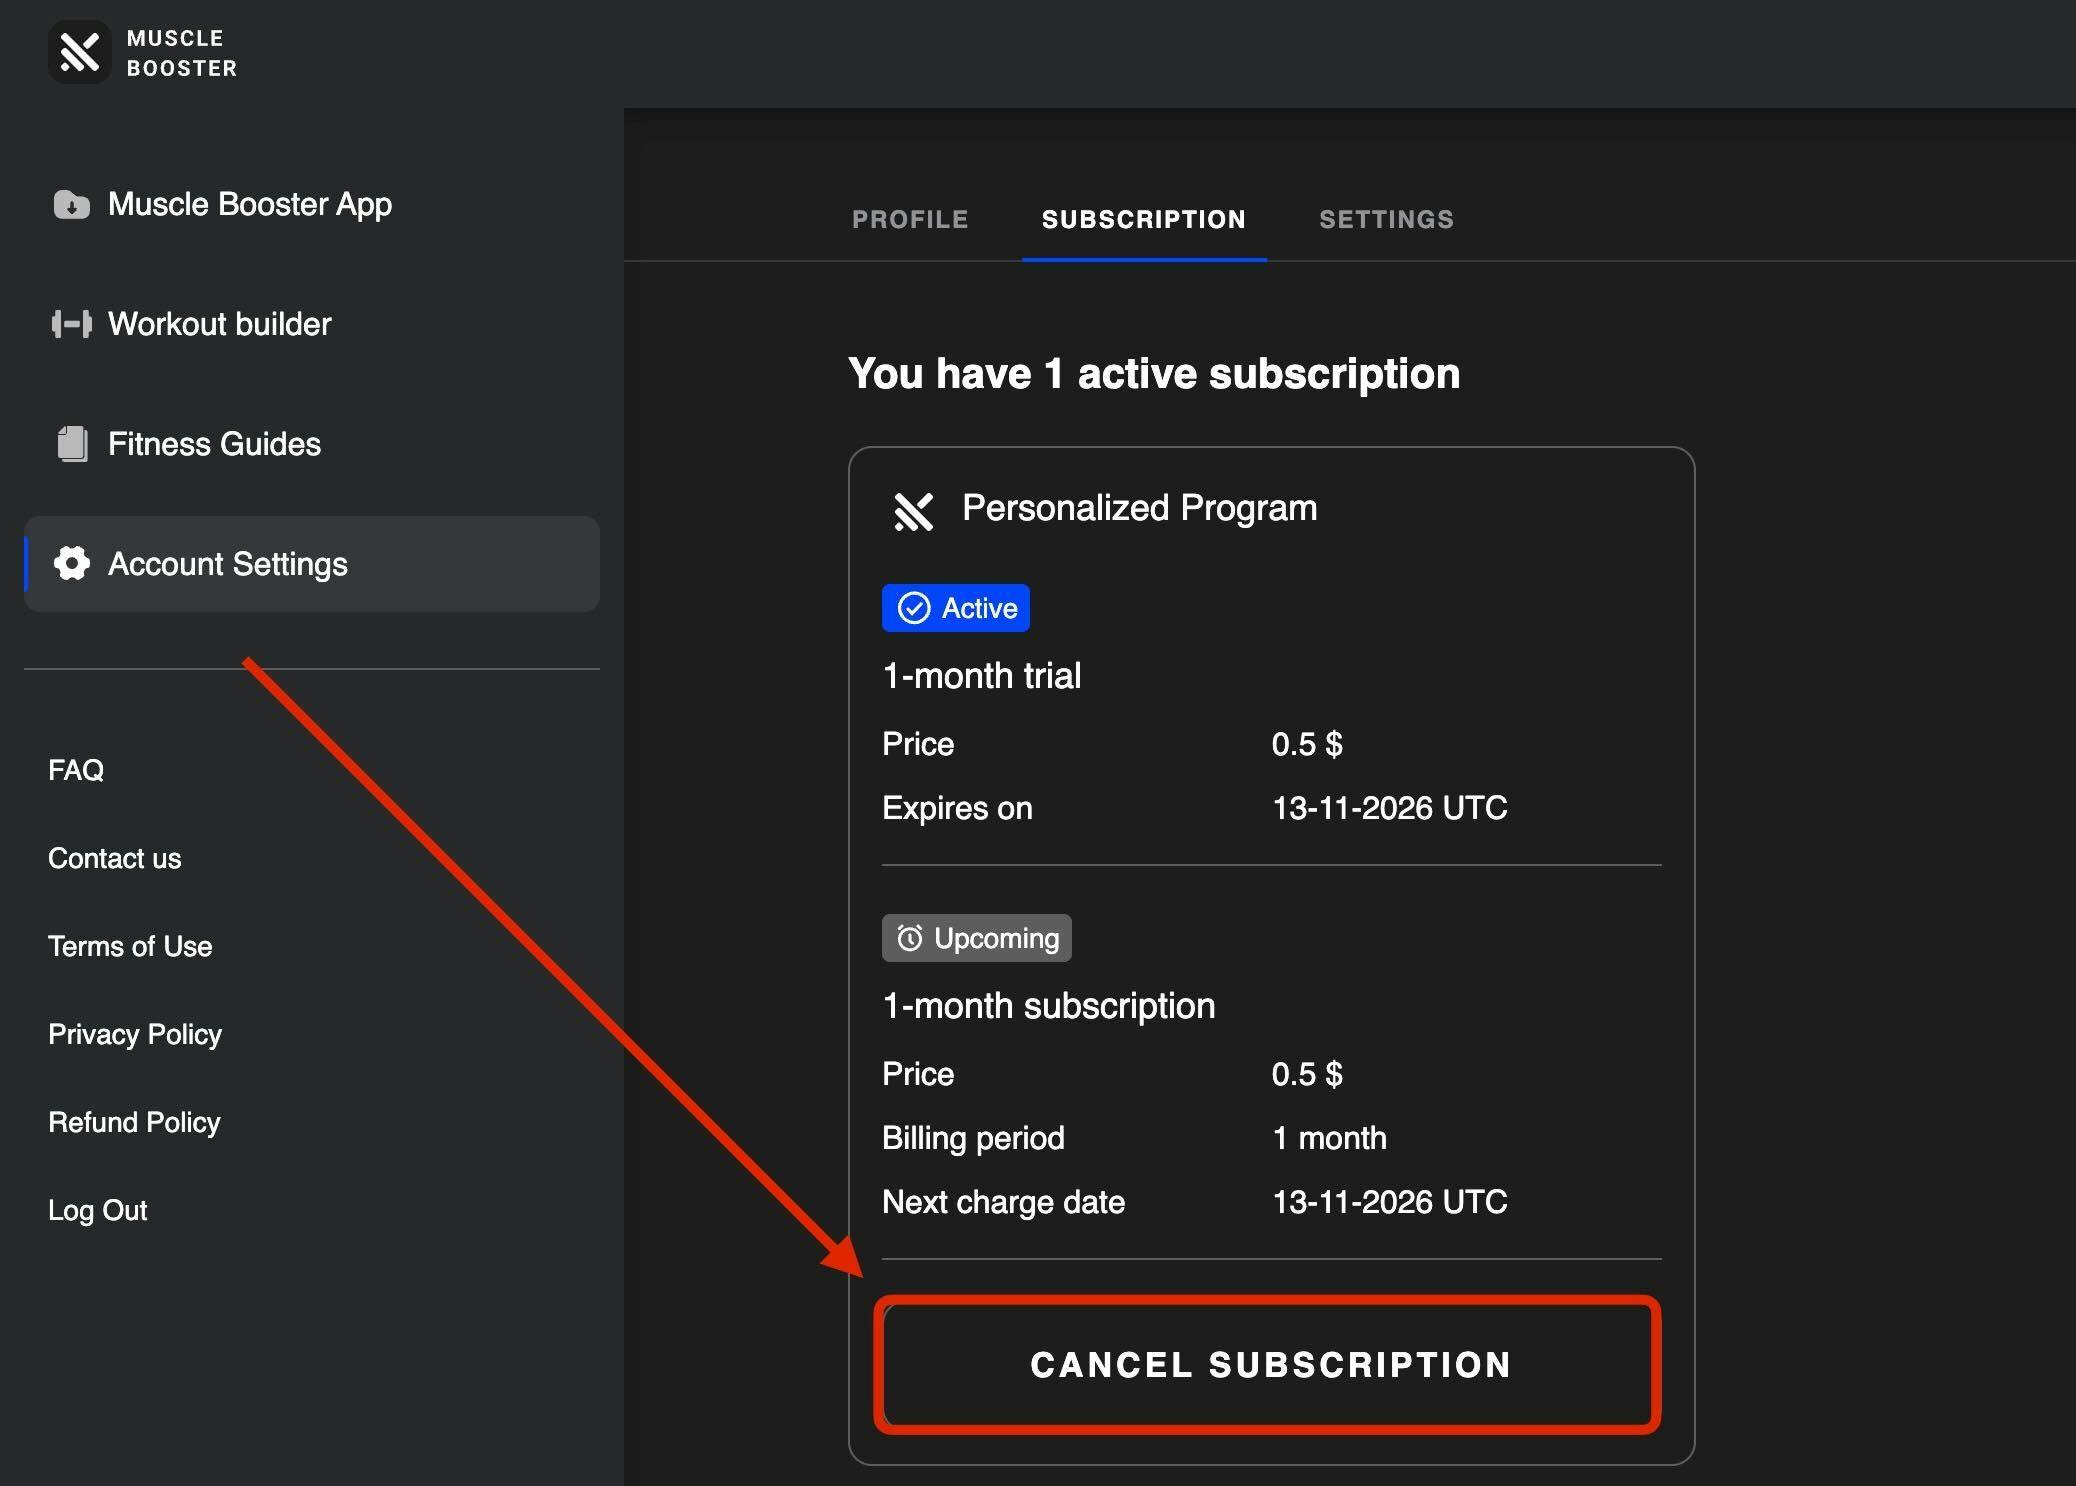The height and width of the screenshot is (1486, 2076).
Task: Open the Privacy Policy link
Action: pyautogui.click(x=135, y=1034)
